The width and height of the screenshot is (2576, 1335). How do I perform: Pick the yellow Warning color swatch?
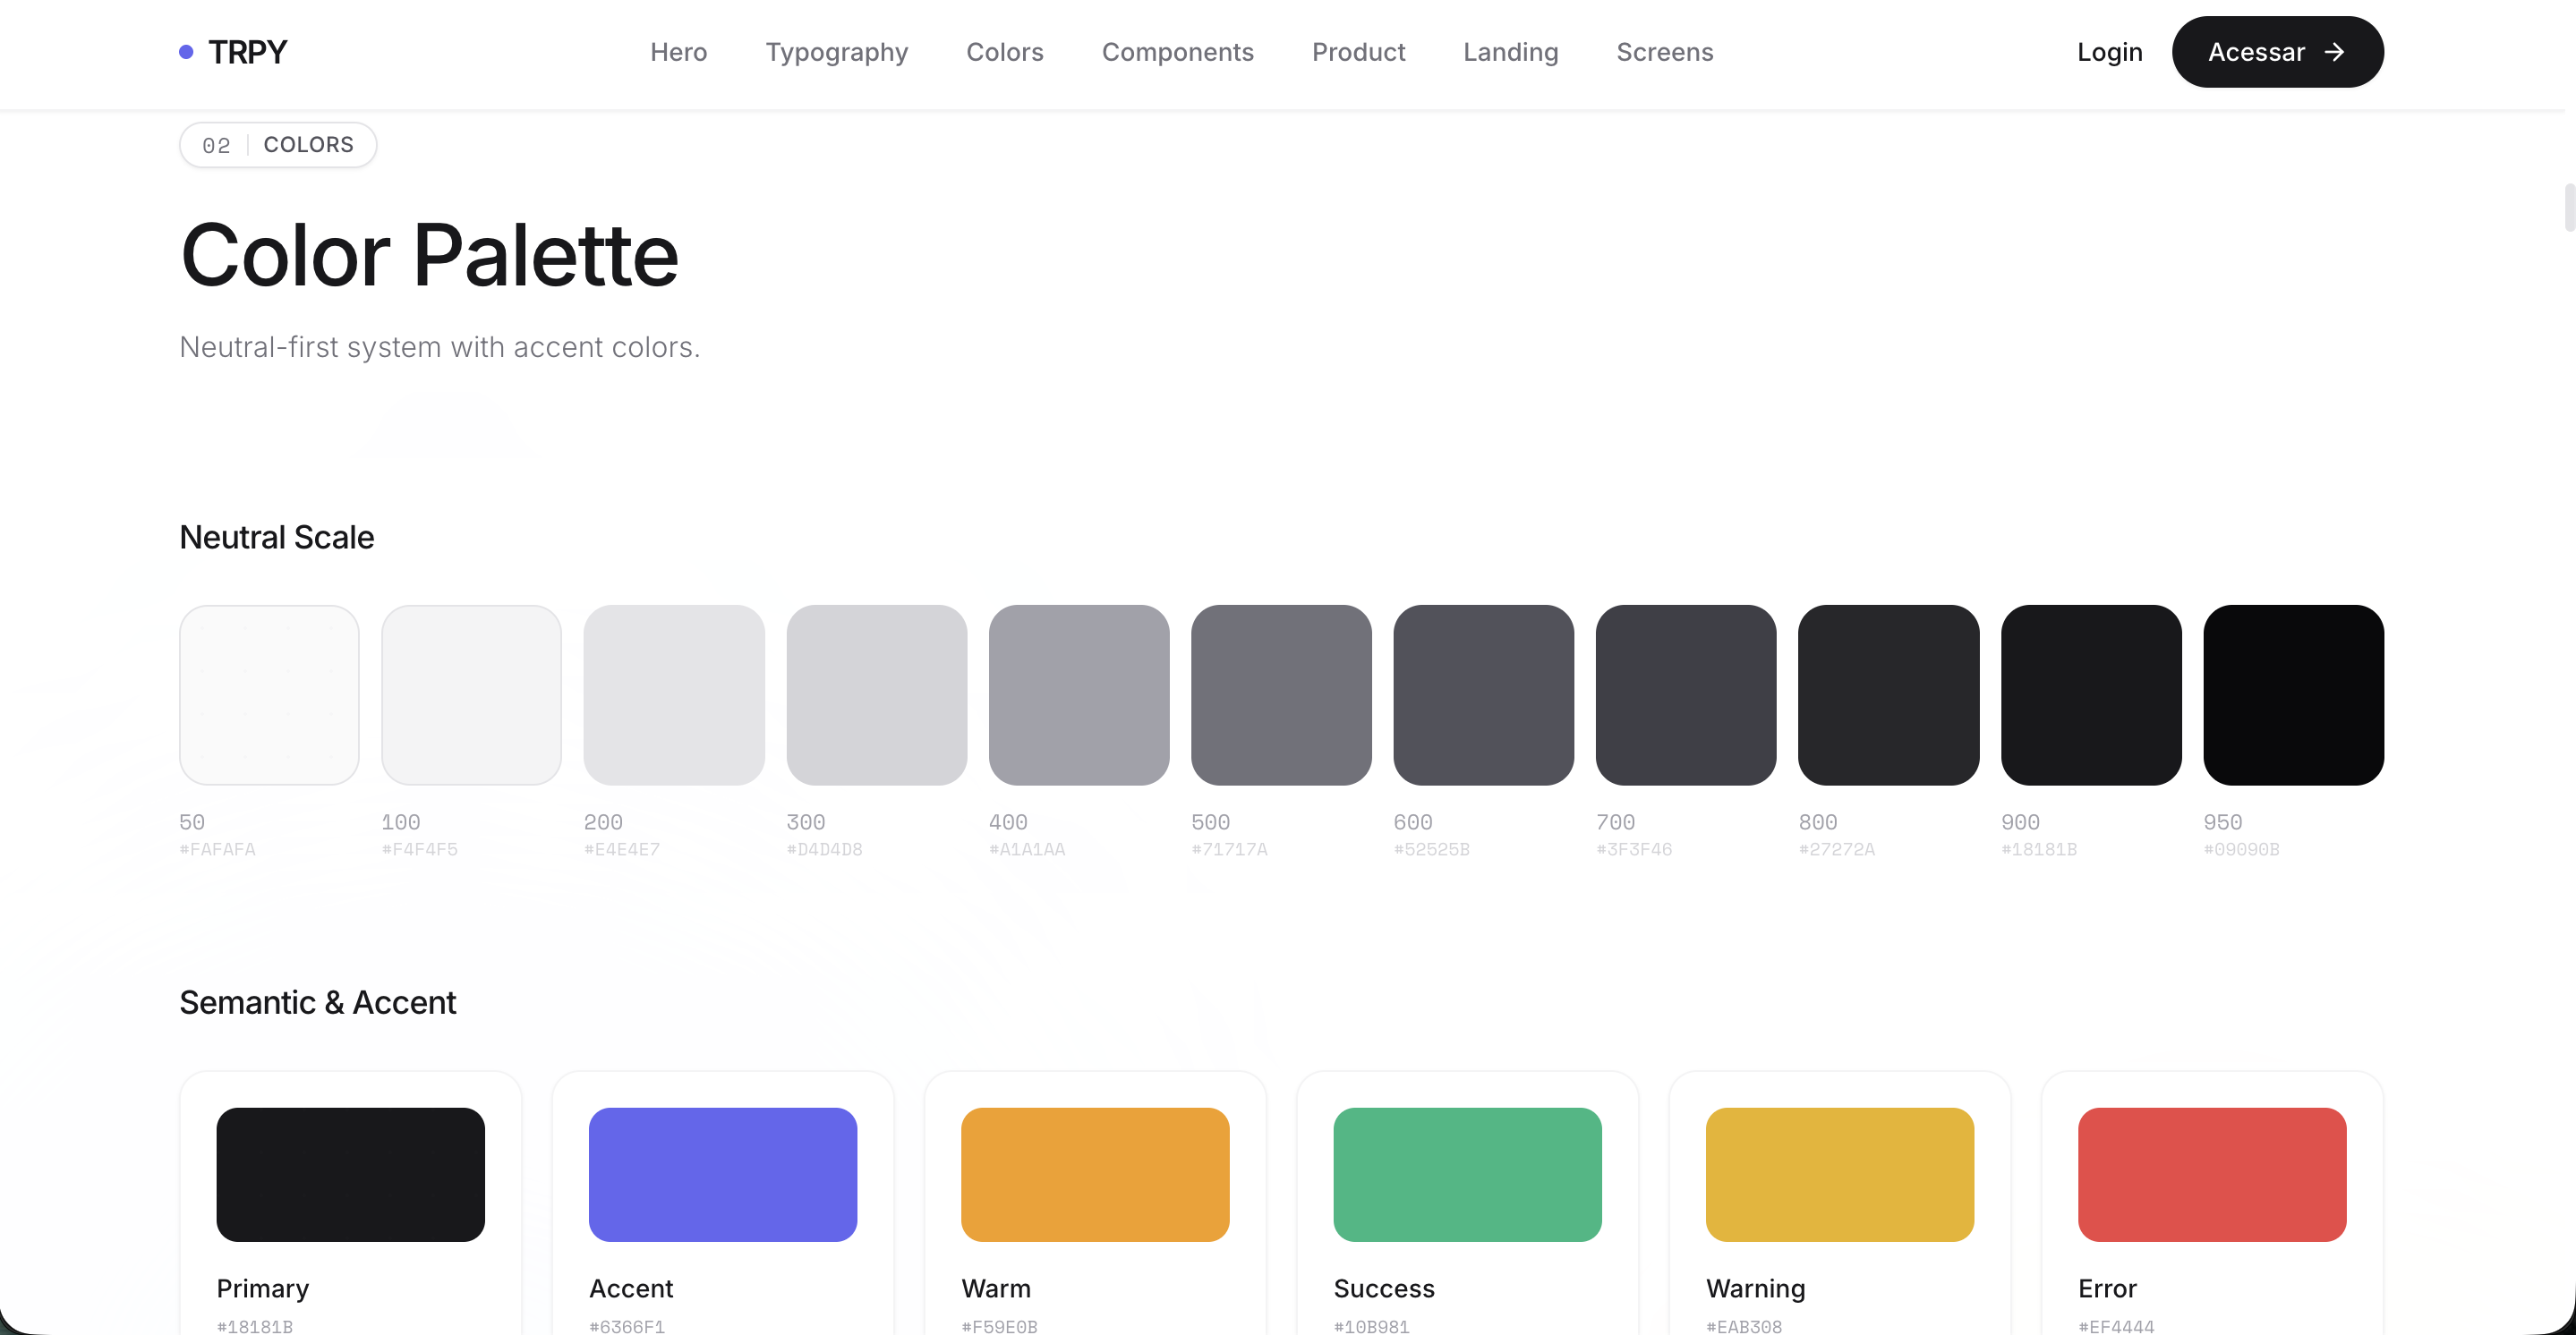(x=1840, y=1174)
